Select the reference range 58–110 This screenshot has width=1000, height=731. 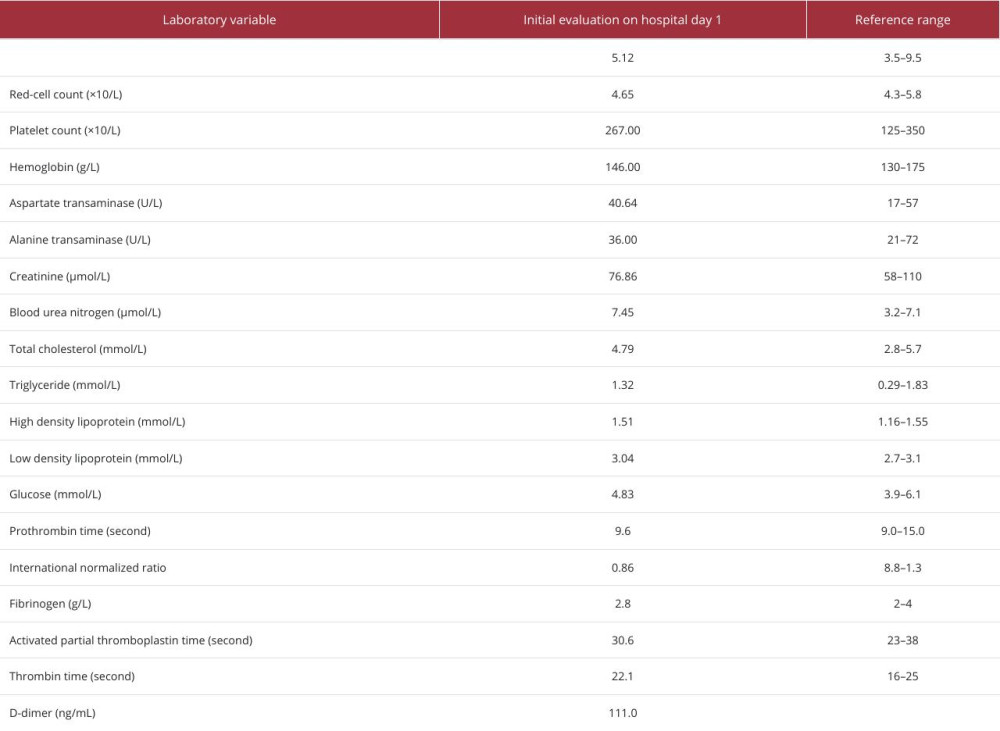(x=902, y=276)
